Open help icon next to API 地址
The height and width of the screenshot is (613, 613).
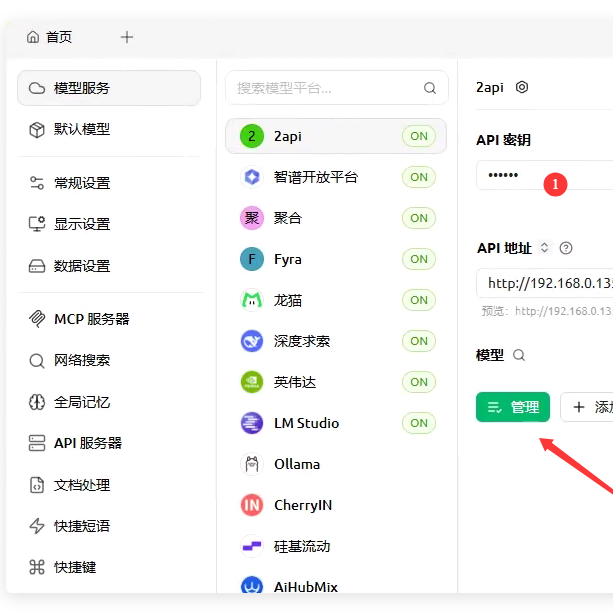[566, 248]
